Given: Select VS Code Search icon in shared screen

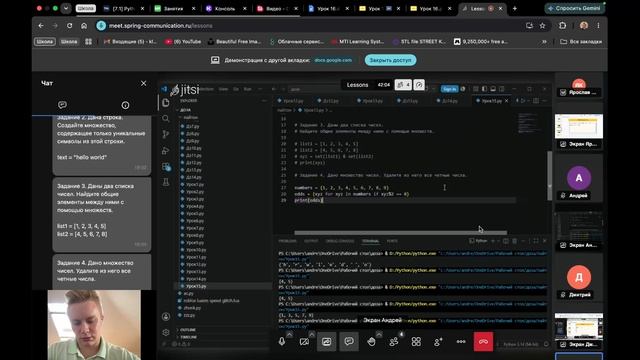Looking at the screenshot, I should [x=166, y=118].
